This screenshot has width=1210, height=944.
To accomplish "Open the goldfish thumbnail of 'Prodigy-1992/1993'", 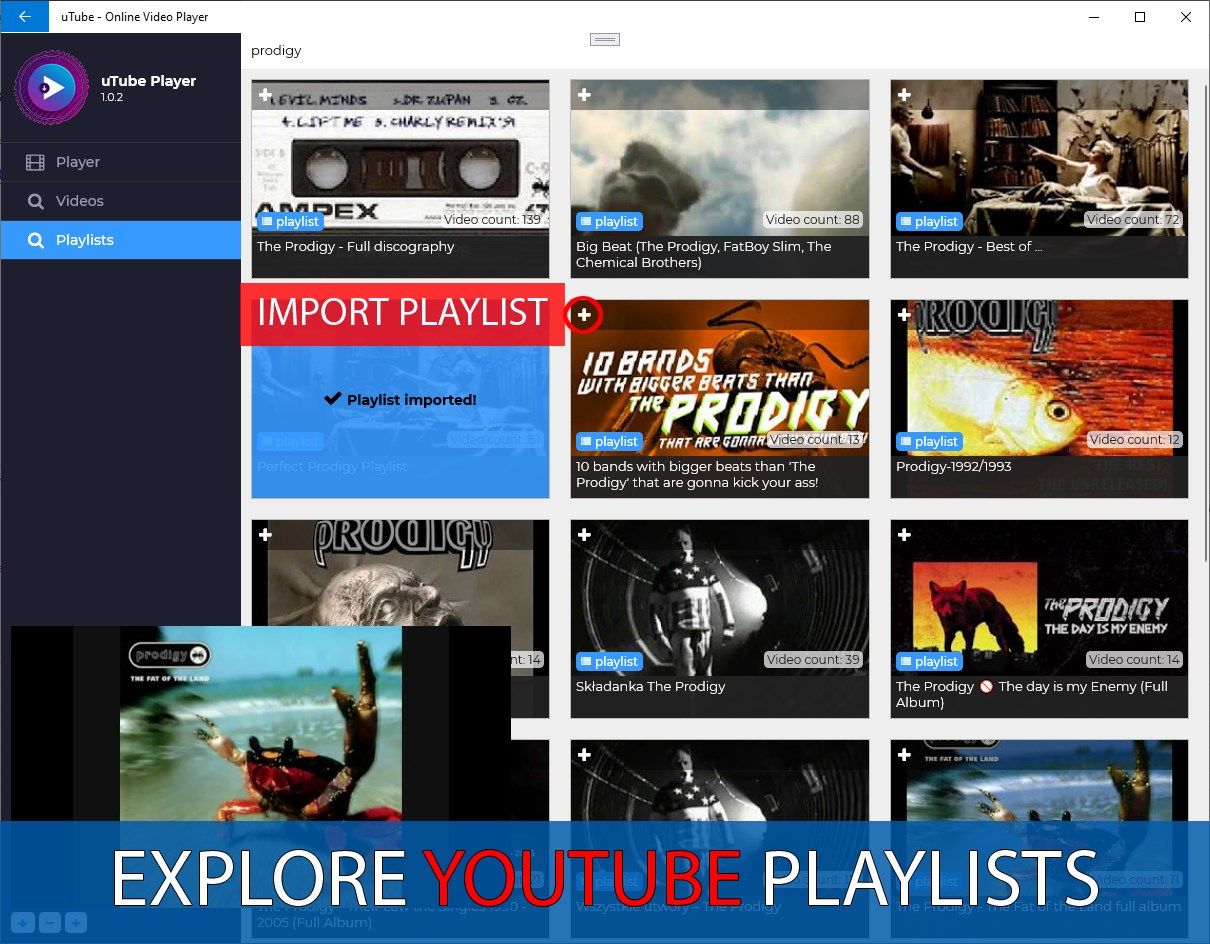I will 1039,377.
